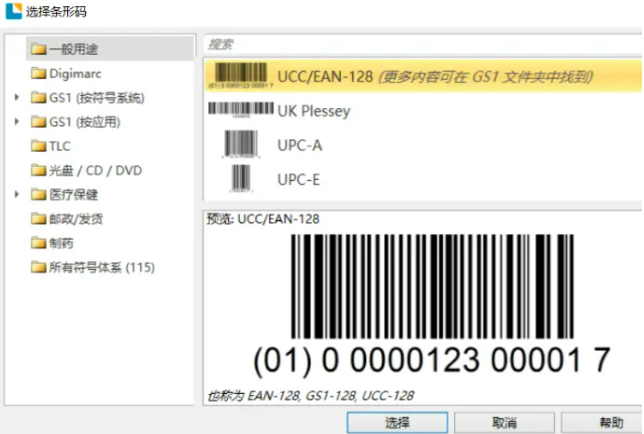Image resolution: width=644 pixels, height=434 pixels.
Task: Click the UPC-E barcode thumbnail
Action: (x=241, y=178)
